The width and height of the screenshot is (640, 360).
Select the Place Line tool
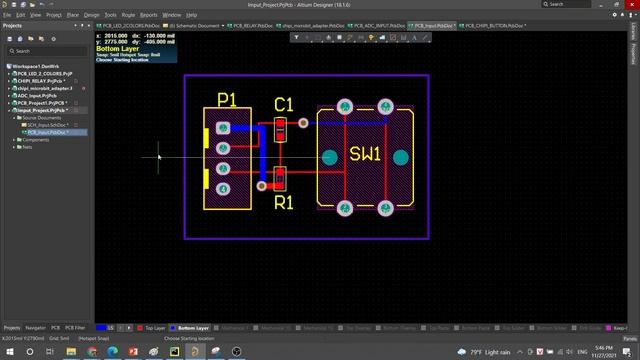(425, 38)
